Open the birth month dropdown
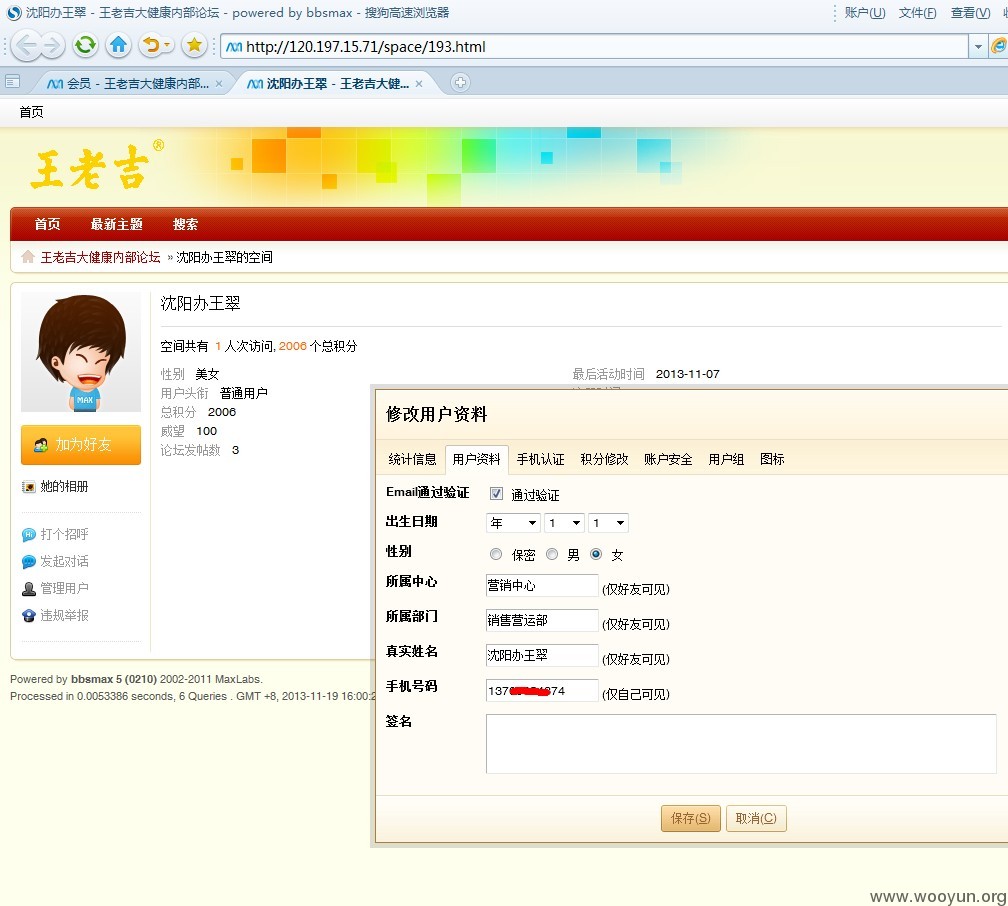The width and height of the screenshot is (1008, 906). pyautogui.click(x=564, y=523)
